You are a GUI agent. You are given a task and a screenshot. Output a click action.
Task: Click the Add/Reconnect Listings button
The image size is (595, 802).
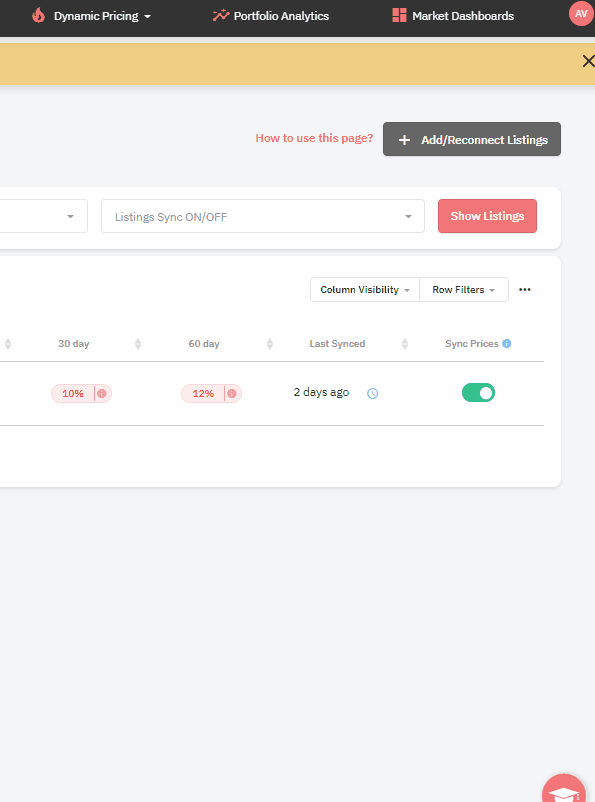pos(472,139)
